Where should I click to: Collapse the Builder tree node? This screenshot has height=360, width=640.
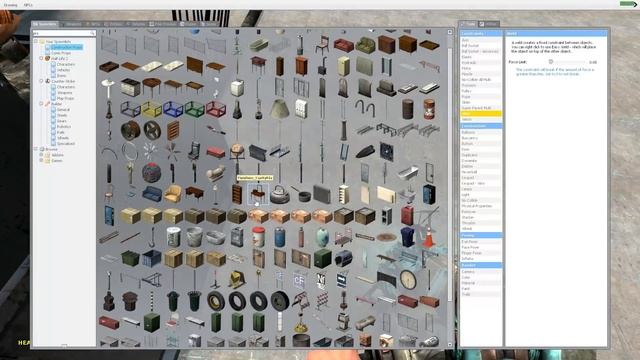pos(41,104)
